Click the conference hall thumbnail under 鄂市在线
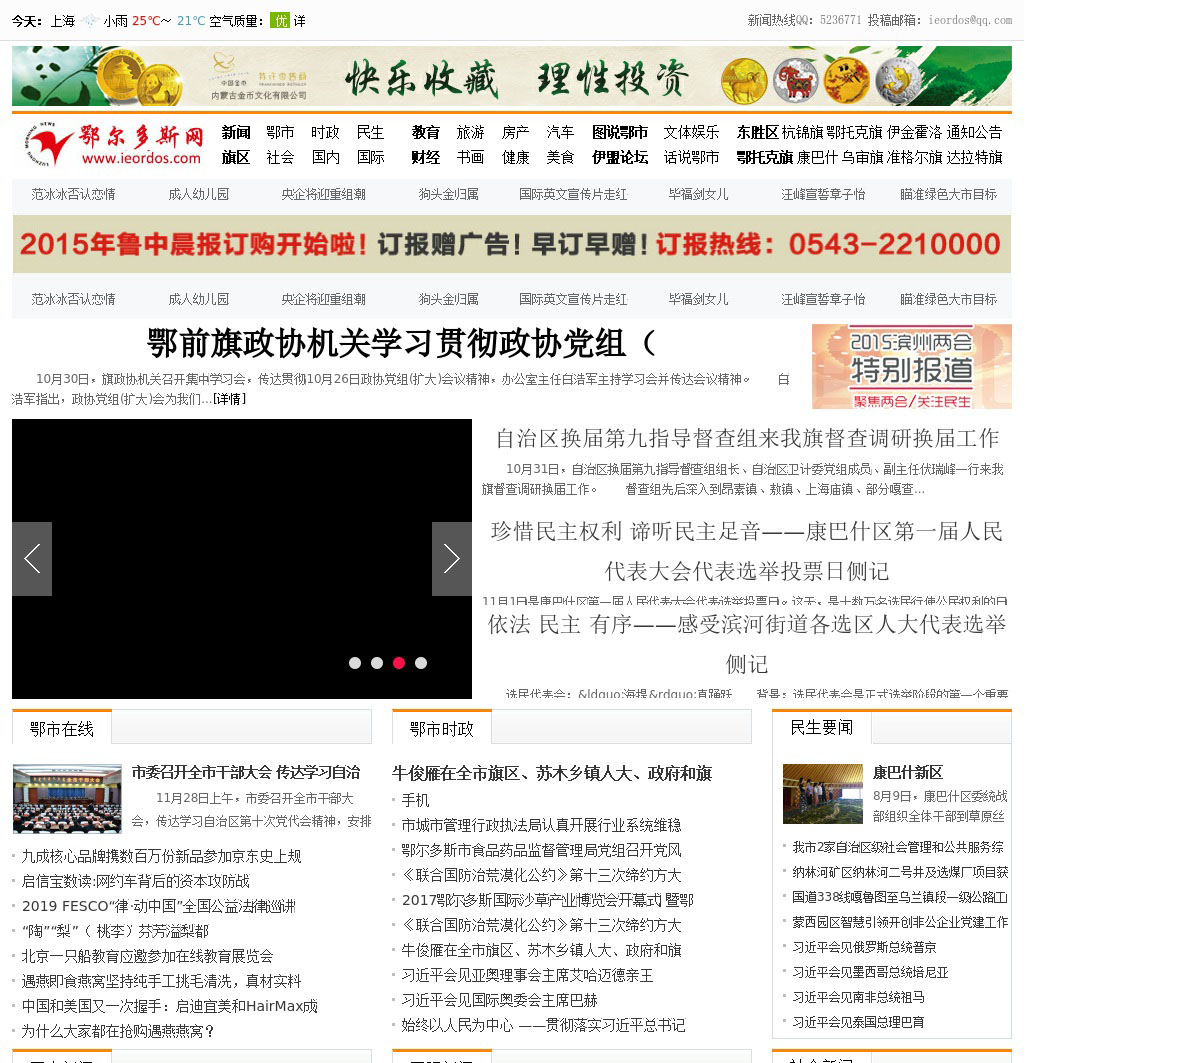 click(67, 799)
